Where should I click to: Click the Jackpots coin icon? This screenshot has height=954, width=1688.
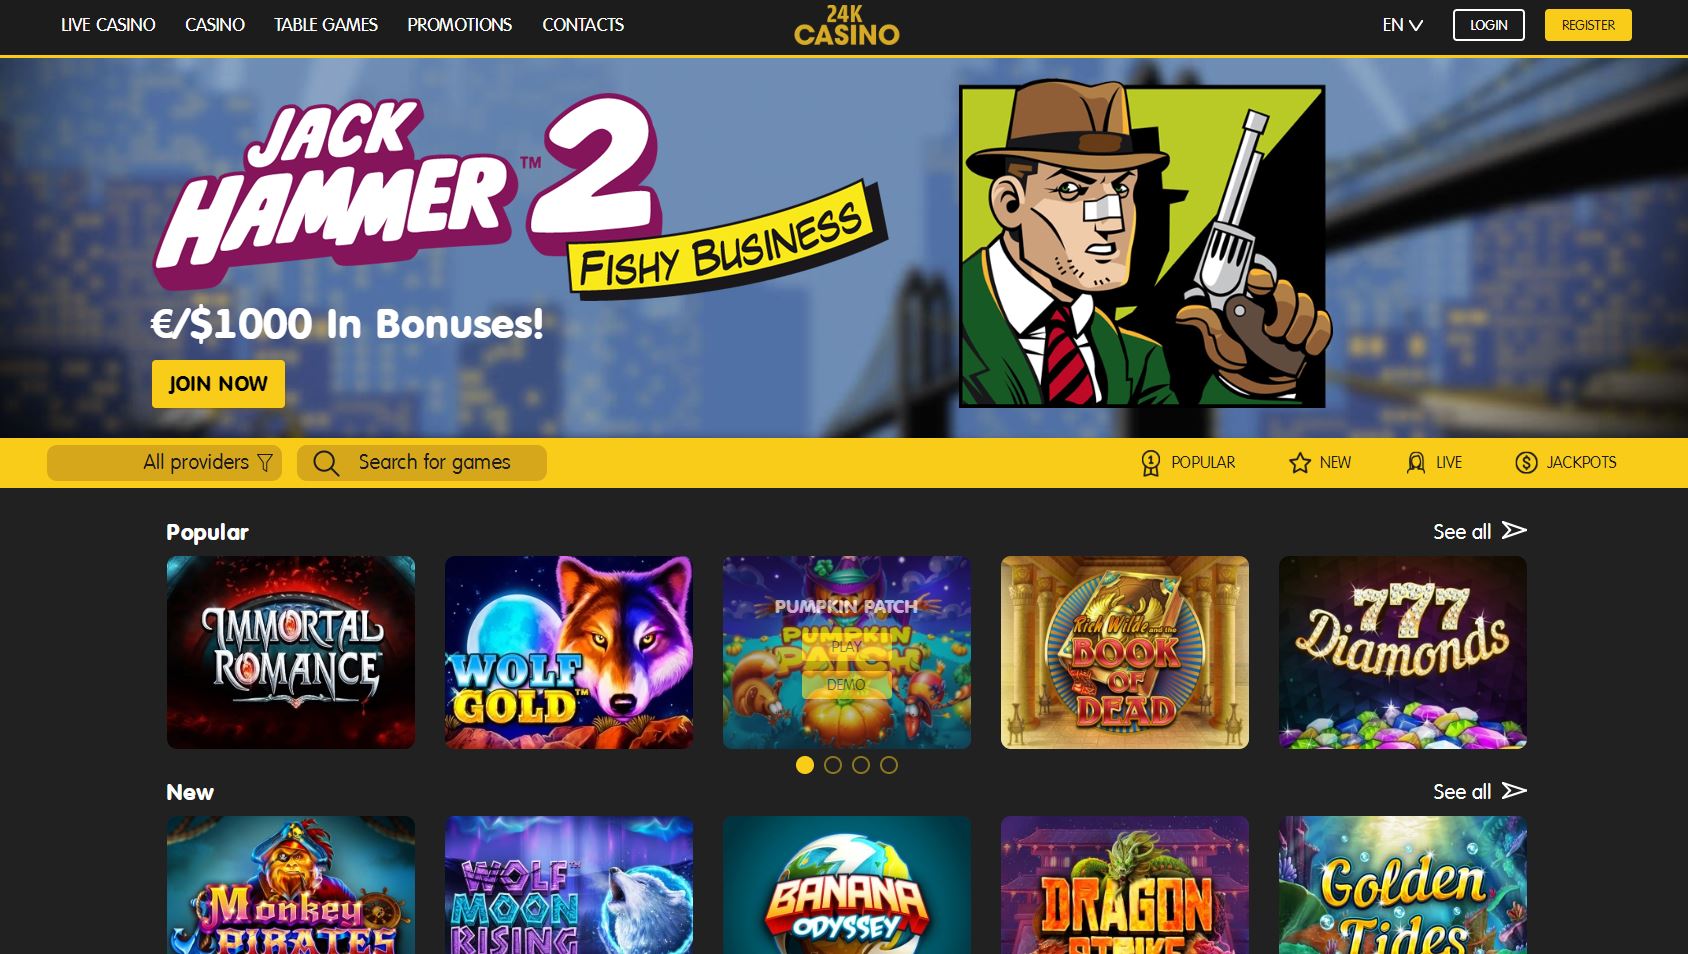pos(1526,462)
